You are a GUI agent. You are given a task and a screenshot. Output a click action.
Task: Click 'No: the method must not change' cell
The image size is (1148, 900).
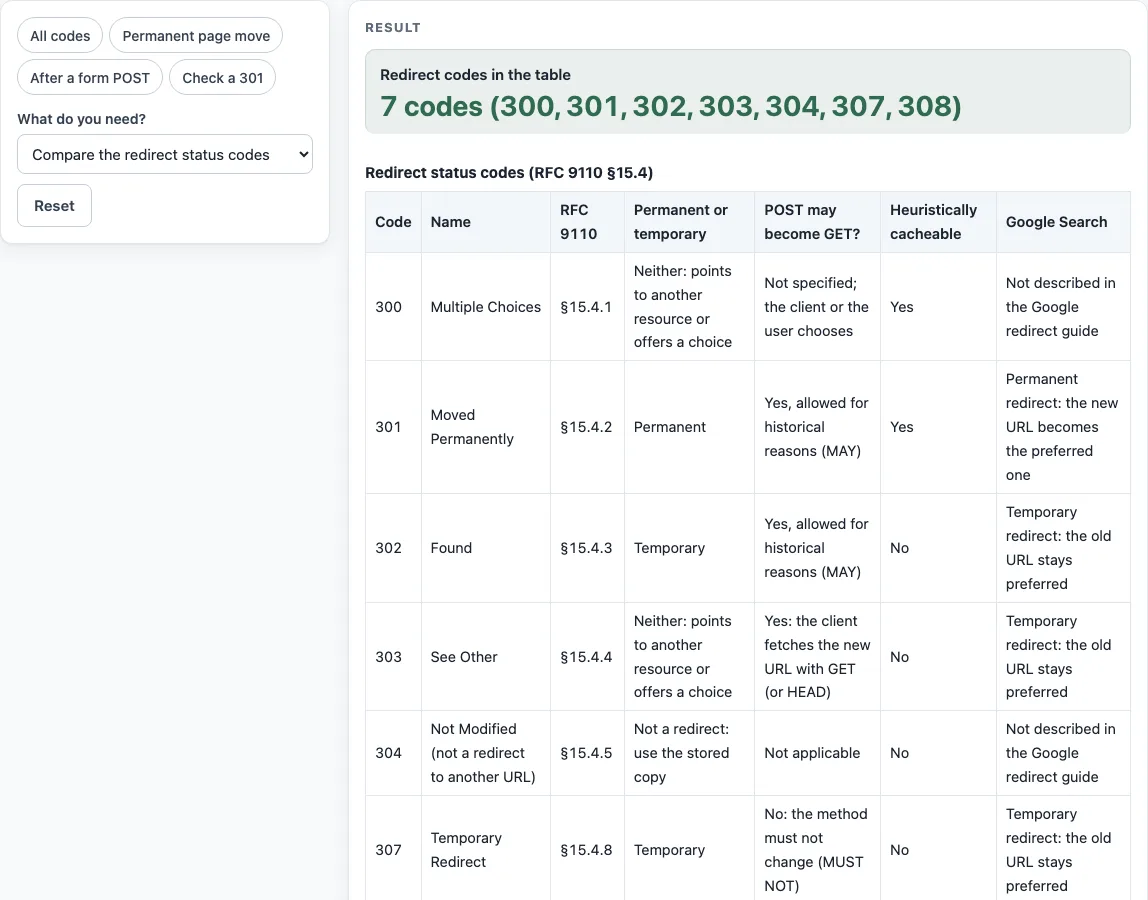coord(817,849)
